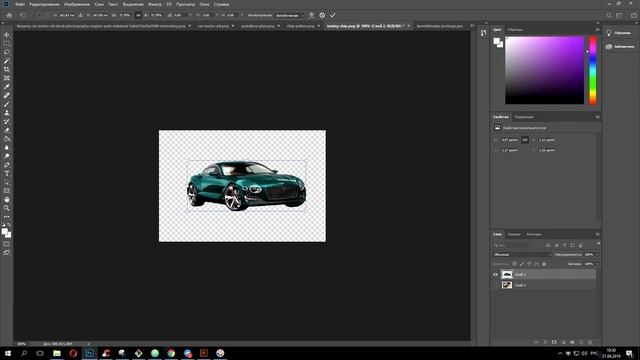Image resolution: width=640 pixels, height=360 pixels.
Task: Click the Home icon in options bar
Action: (x=9, y=15)
